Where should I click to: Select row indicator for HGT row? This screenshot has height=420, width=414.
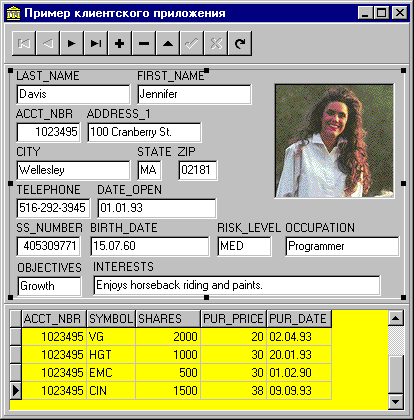click(x=16, y=355)
